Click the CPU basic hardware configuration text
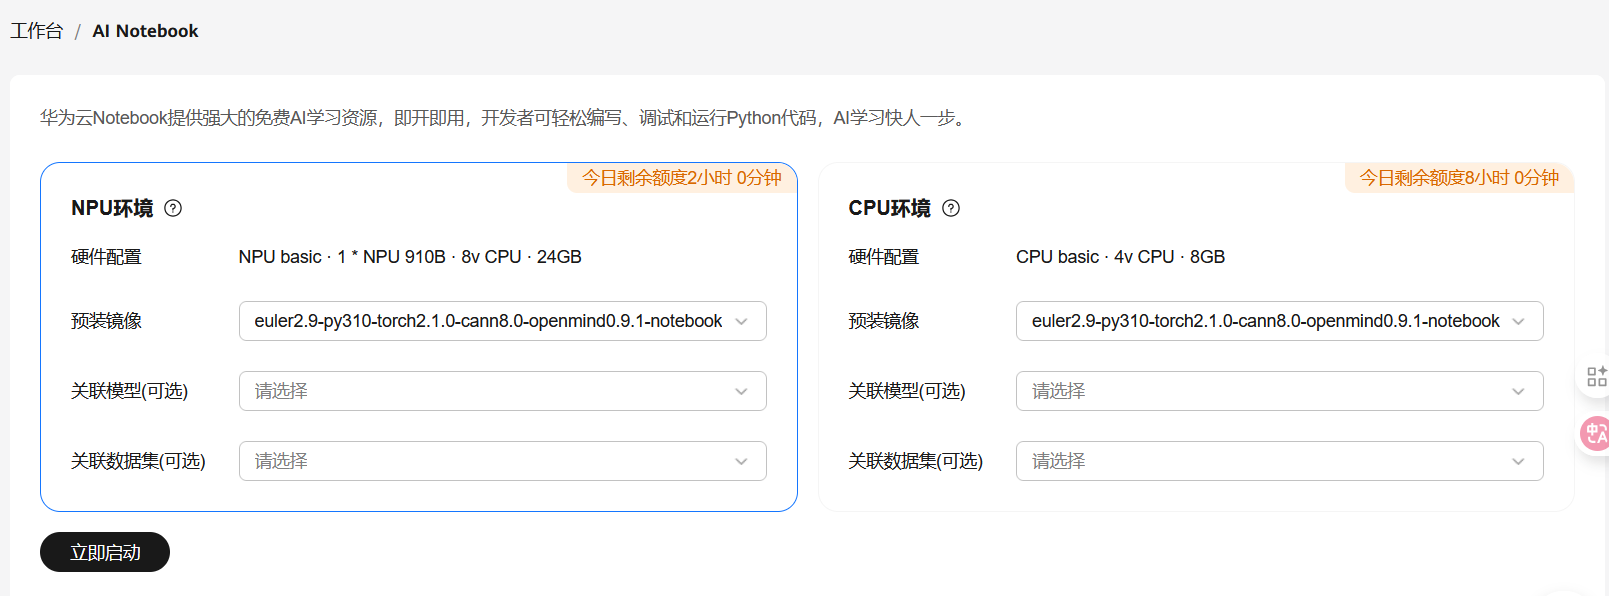 coord(1120,257)
